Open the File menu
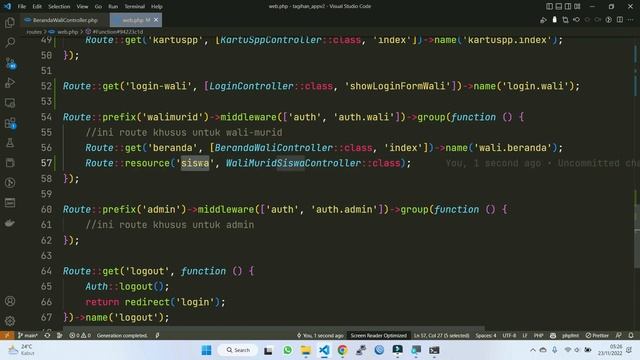This screenshot has width=640, height=360. pos(22,7)
